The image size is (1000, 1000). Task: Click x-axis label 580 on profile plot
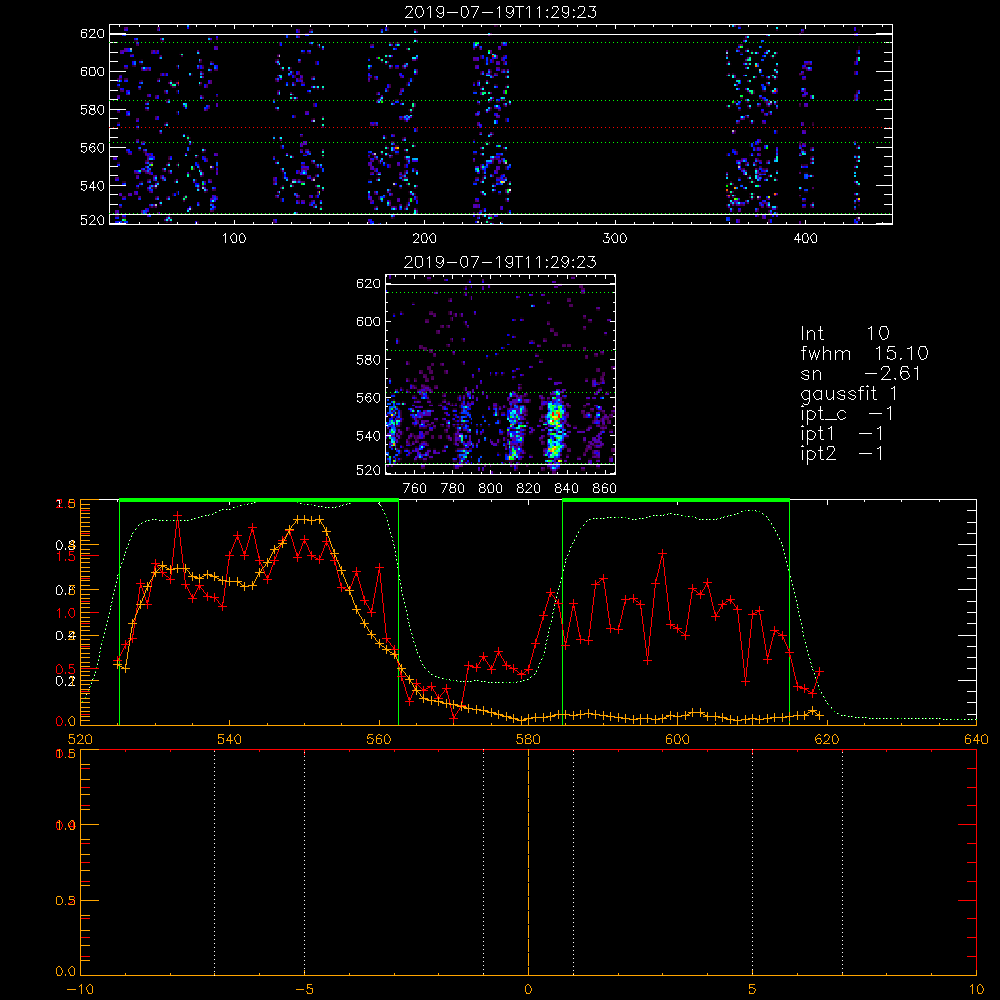528,739
